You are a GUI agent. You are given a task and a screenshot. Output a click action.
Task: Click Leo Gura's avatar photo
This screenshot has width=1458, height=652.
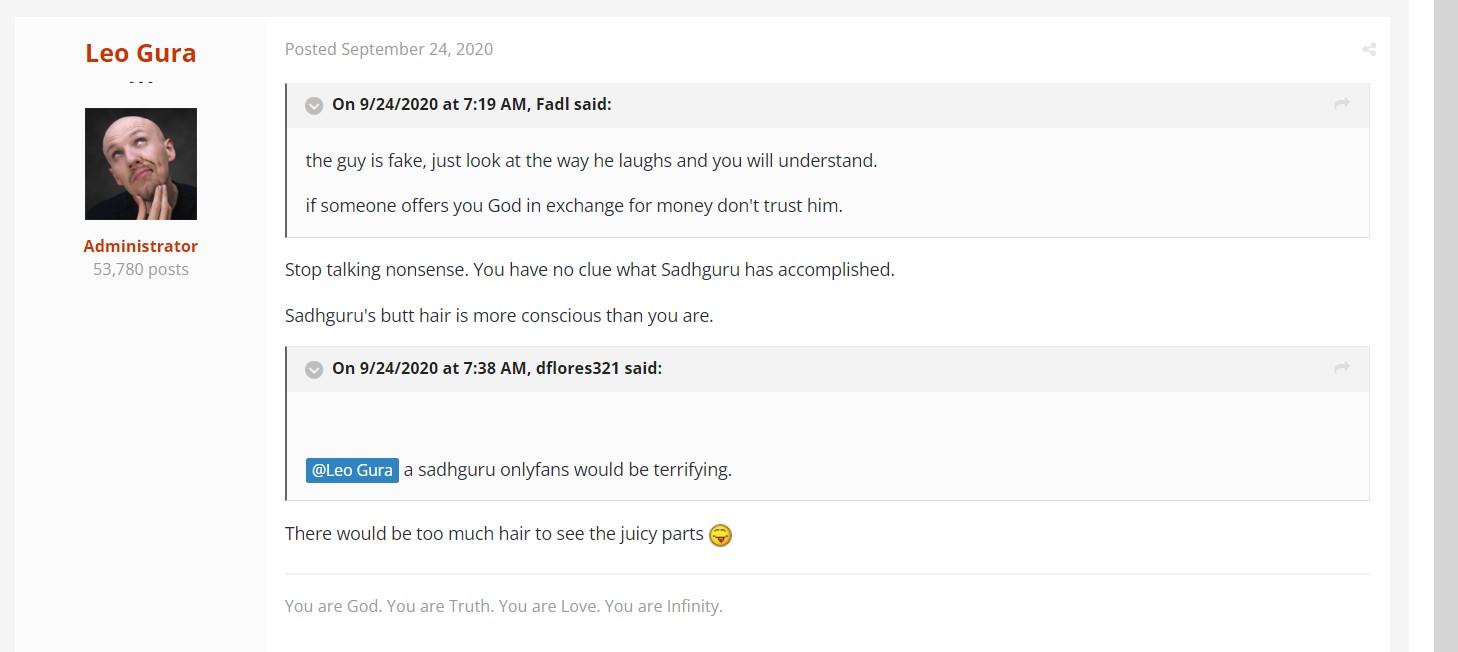pos(141,164)
